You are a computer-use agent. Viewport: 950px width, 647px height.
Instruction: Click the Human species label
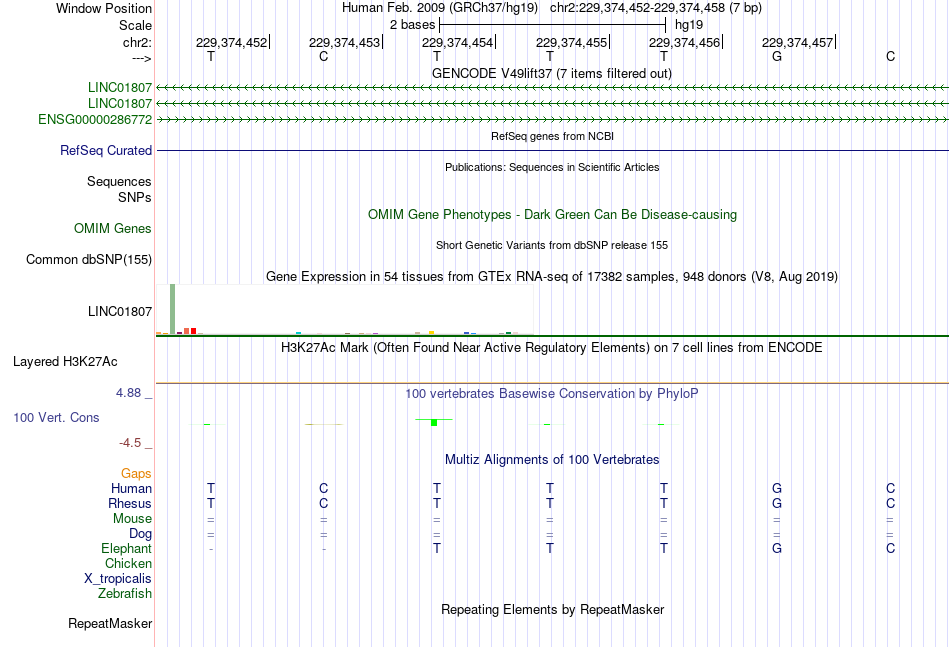click(x=131, y=488)
